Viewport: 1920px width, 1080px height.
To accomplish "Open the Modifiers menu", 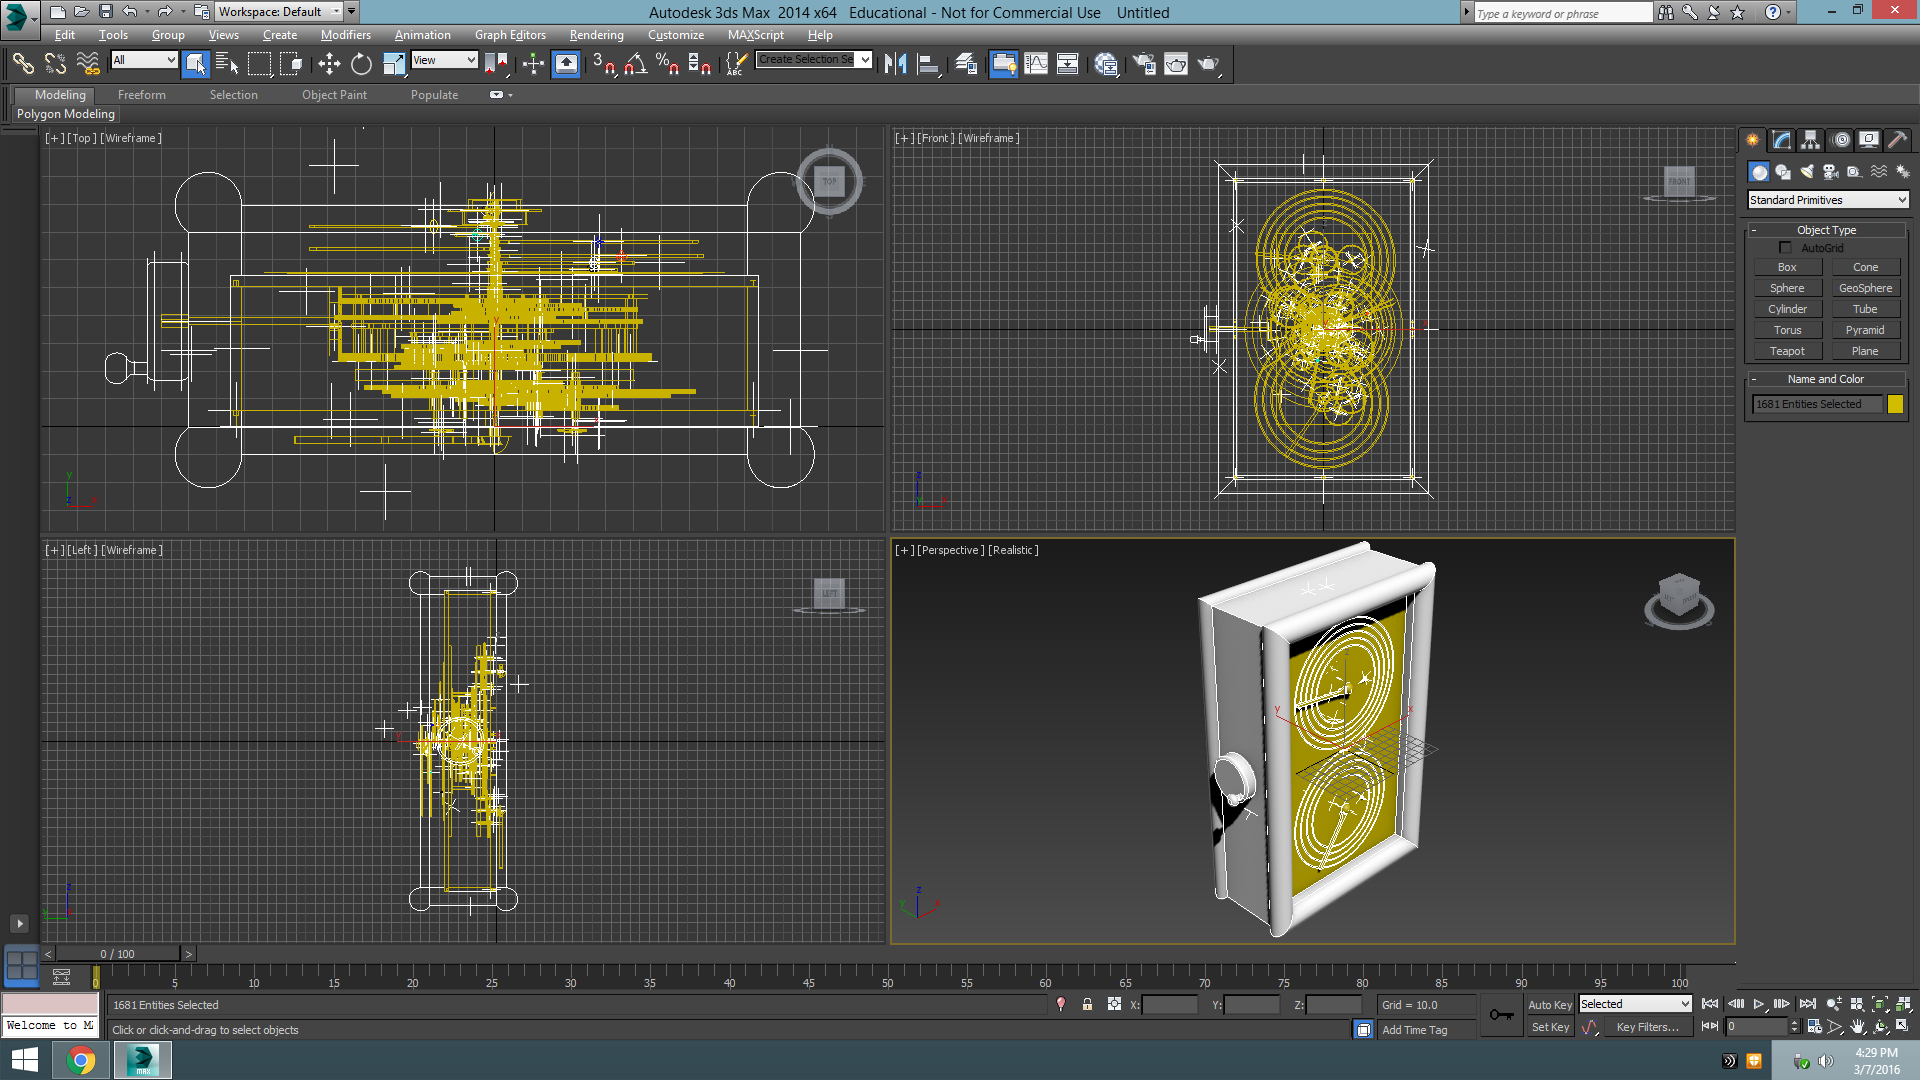I will 345,35.
